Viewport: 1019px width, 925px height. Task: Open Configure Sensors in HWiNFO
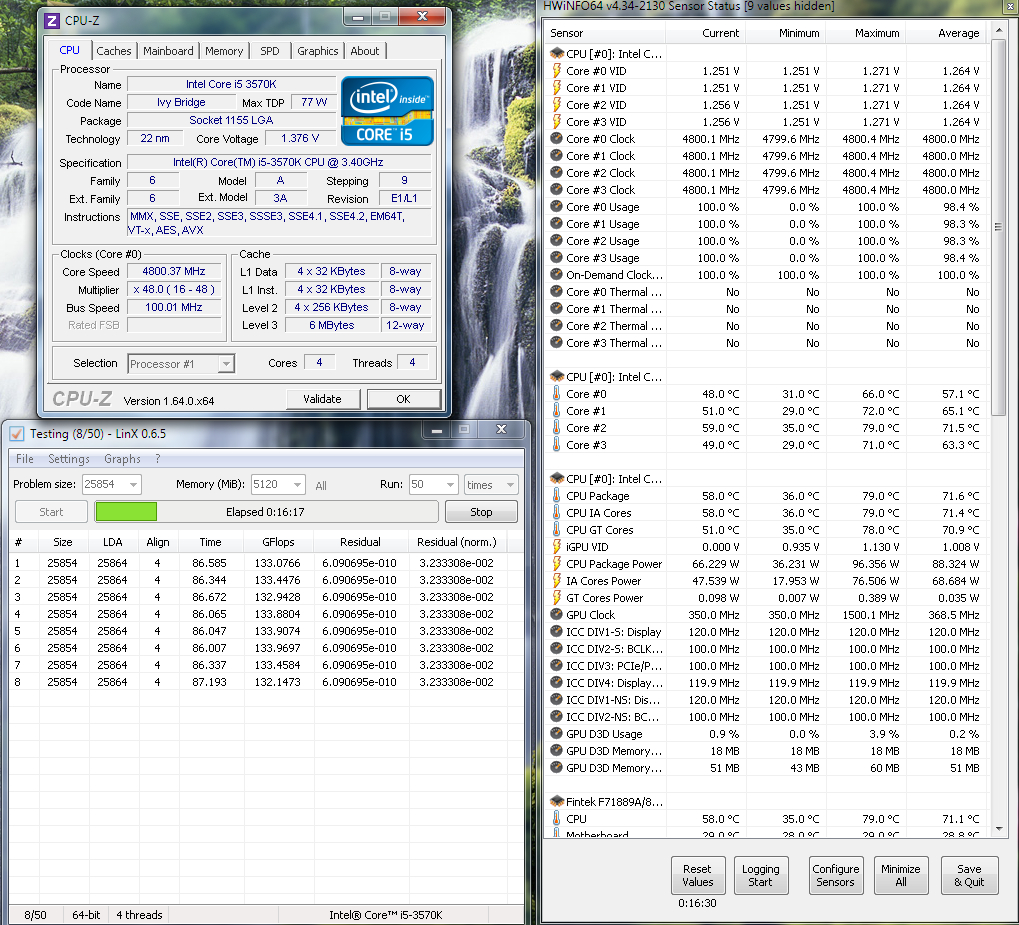[x=836, y=875]
